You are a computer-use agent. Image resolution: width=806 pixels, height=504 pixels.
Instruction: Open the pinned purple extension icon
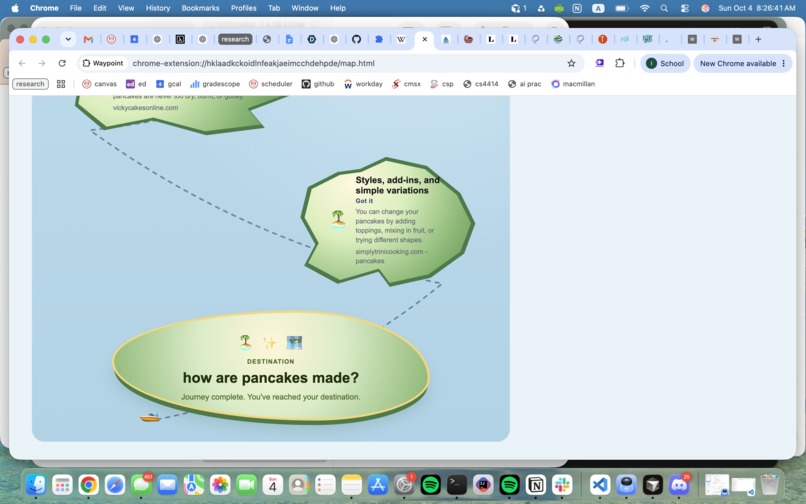599,63
